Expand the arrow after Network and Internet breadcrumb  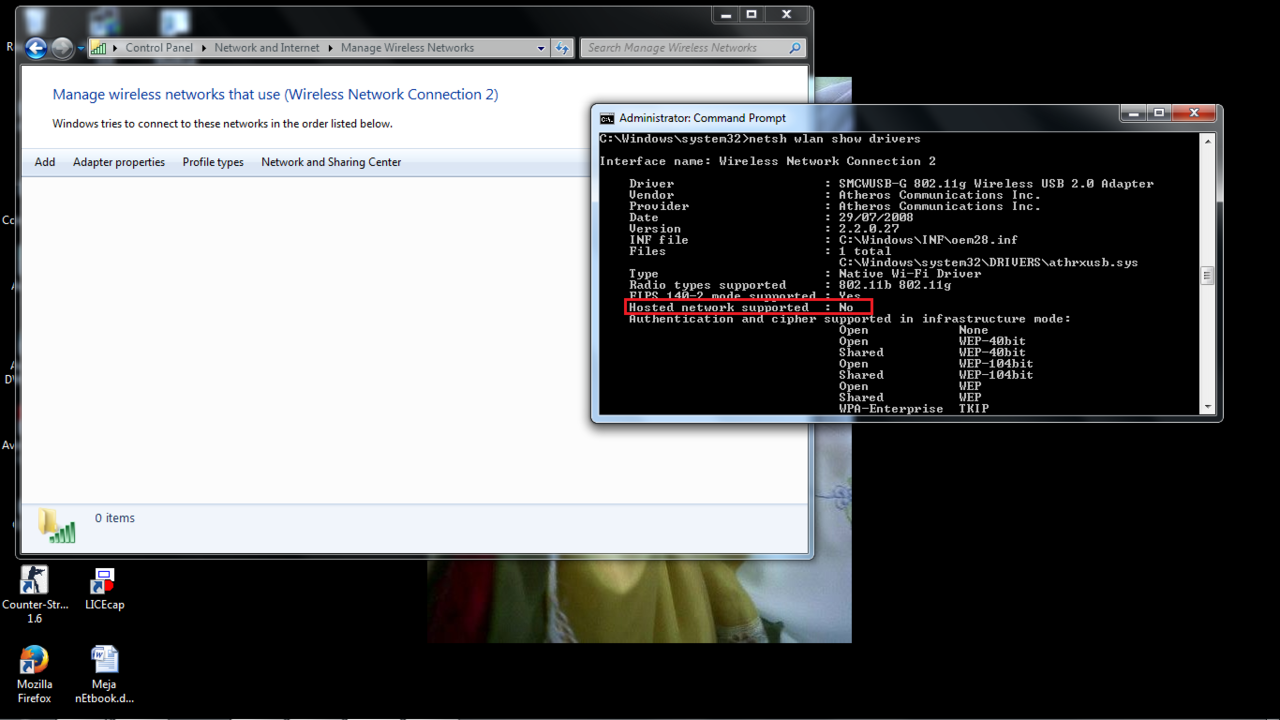point(330,48)
